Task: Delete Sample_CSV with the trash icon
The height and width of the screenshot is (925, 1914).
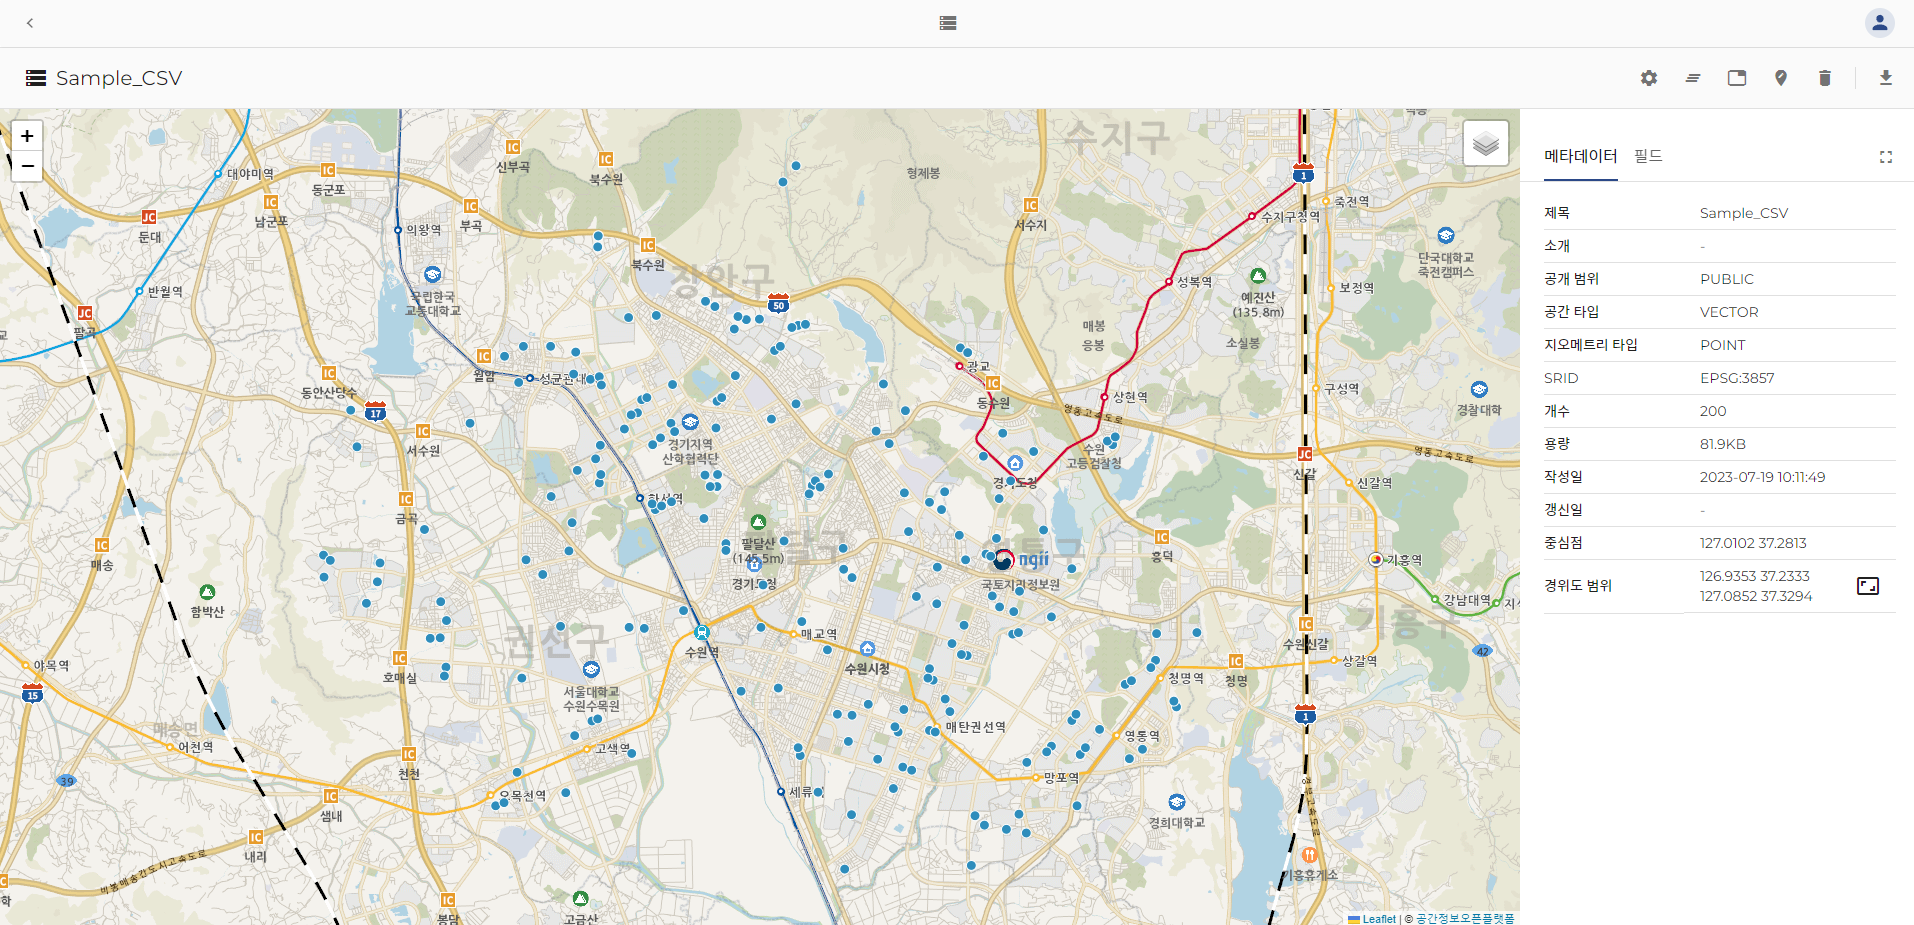Action: coord(1825,78)
